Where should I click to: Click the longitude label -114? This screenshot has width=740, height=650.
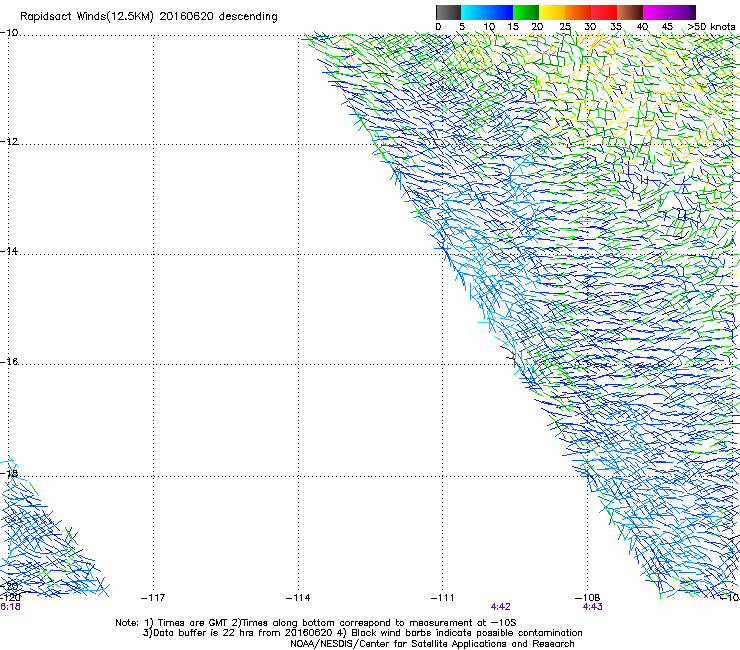tap(298, 598)
